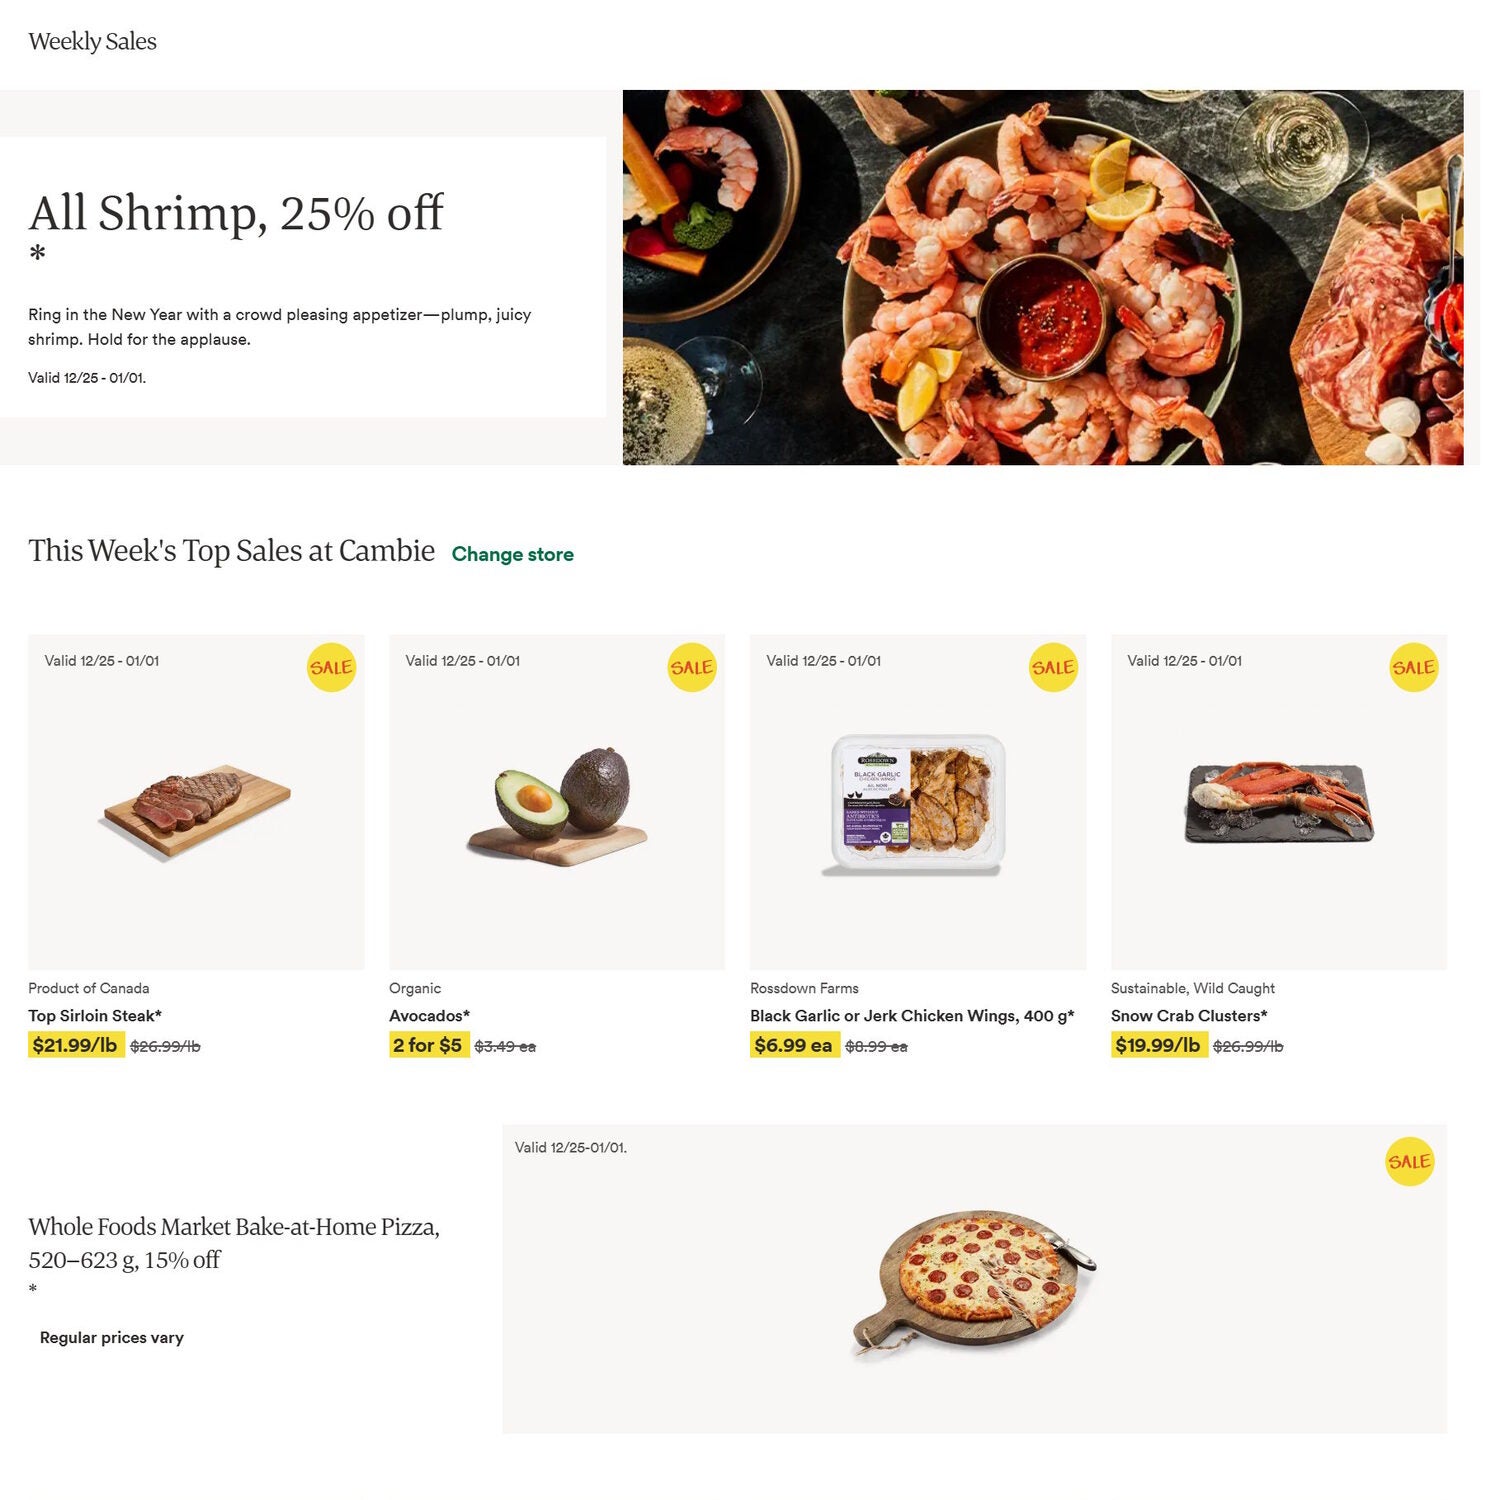The height and width of the screenshot is (1500, 1500).
Task: Click the $6.99 ea chicken wings price
Action: click(x=793, y=1044)
